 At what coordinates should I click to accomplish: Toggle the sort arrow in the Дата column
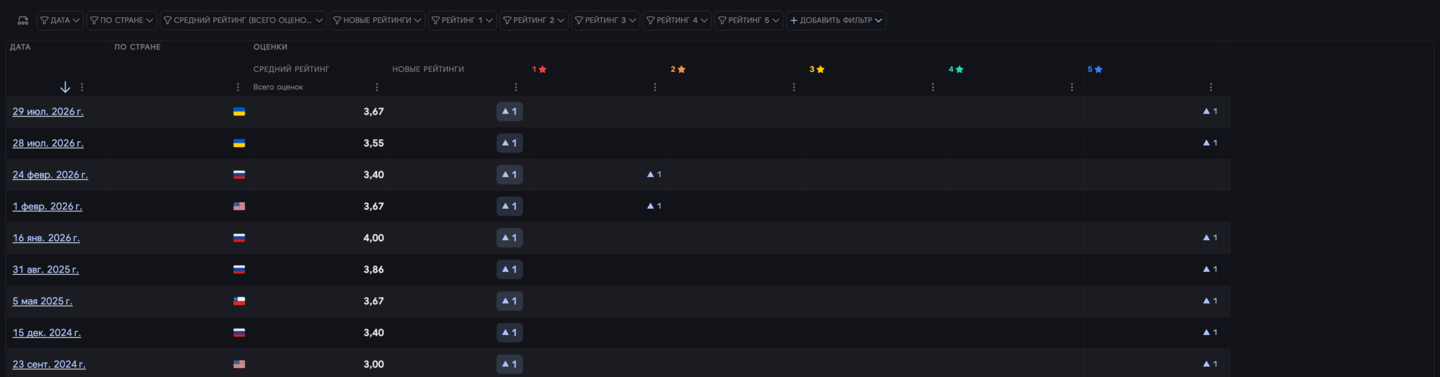(x=66, y=87)
